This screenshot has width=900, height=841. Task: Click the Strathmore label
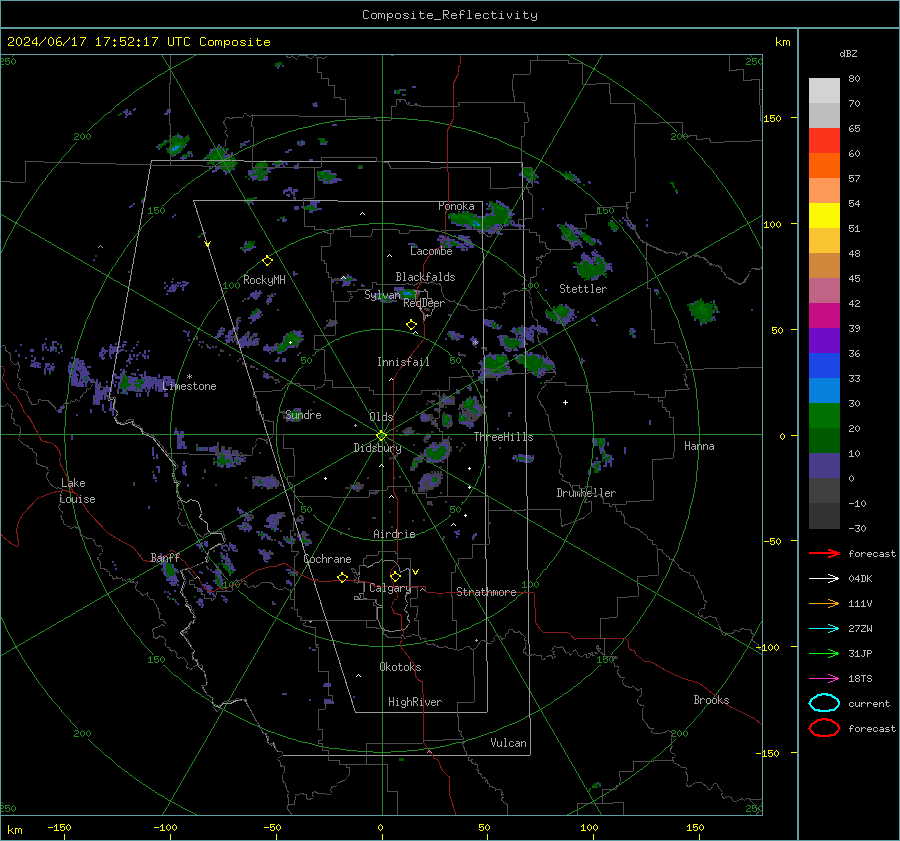(486, 592)
